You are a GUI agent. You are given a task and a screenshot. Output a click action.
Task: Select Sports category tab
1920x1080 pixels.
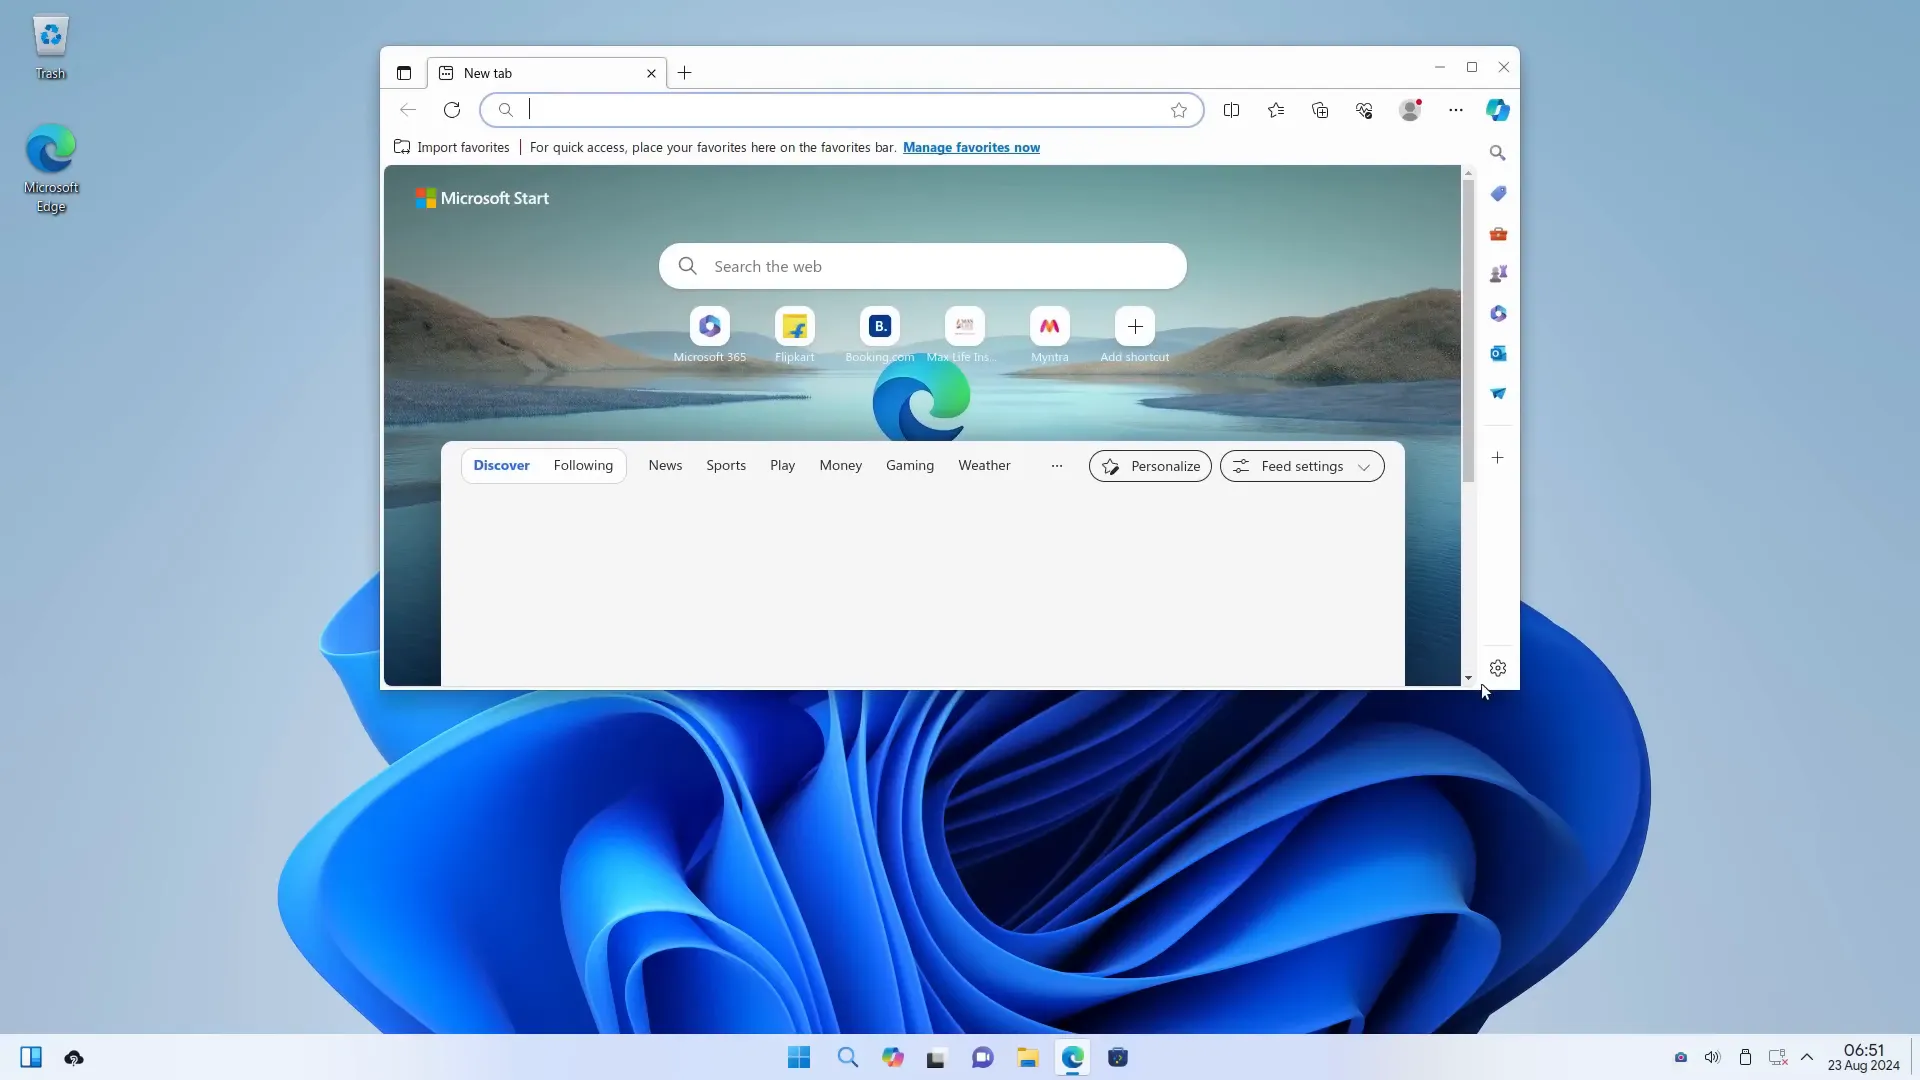(x=726, y=466)
